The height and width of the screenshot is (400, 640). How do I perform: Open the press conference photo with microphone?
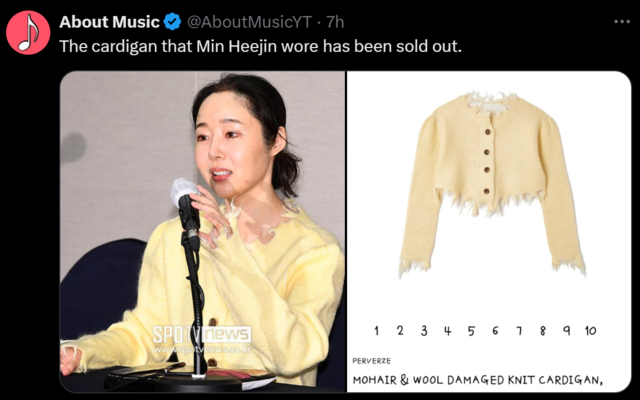coord(202,231)
